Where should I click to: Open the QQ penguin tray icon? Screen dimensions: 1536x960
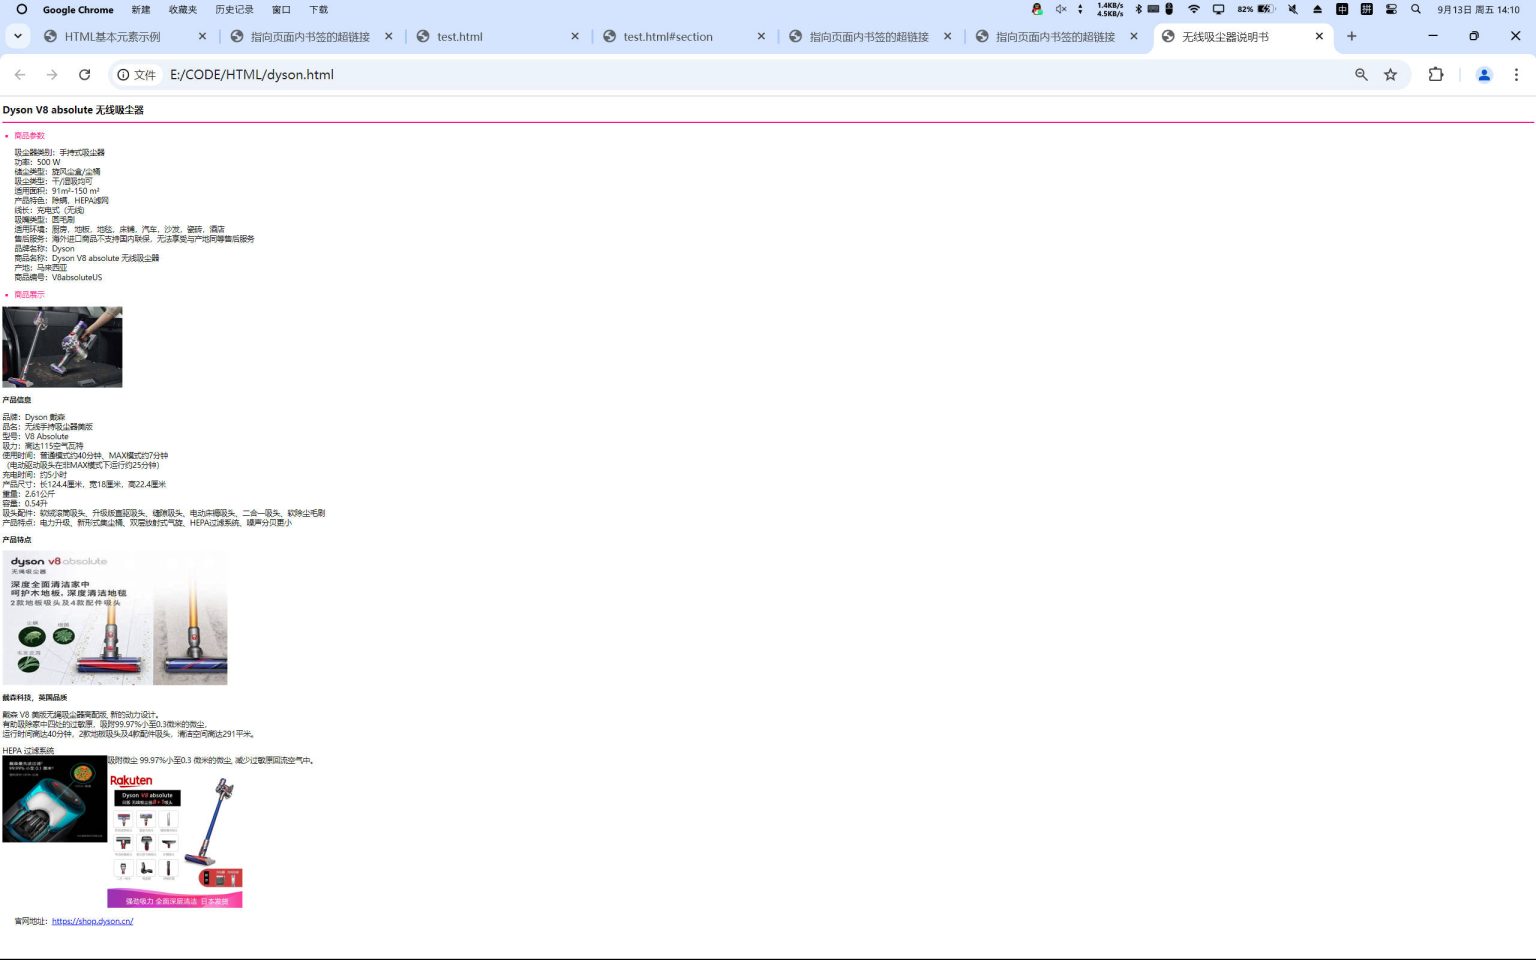(x=1037, y=9)
